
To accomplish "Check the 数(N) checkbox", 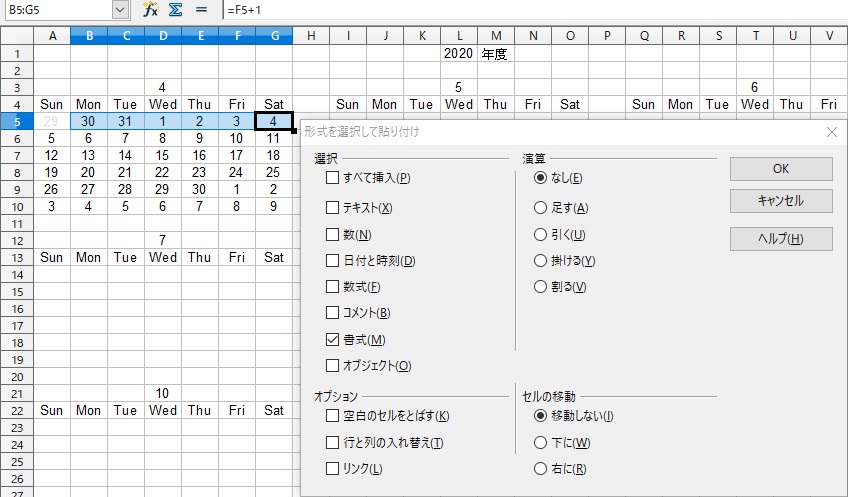I will pos(332,234).
